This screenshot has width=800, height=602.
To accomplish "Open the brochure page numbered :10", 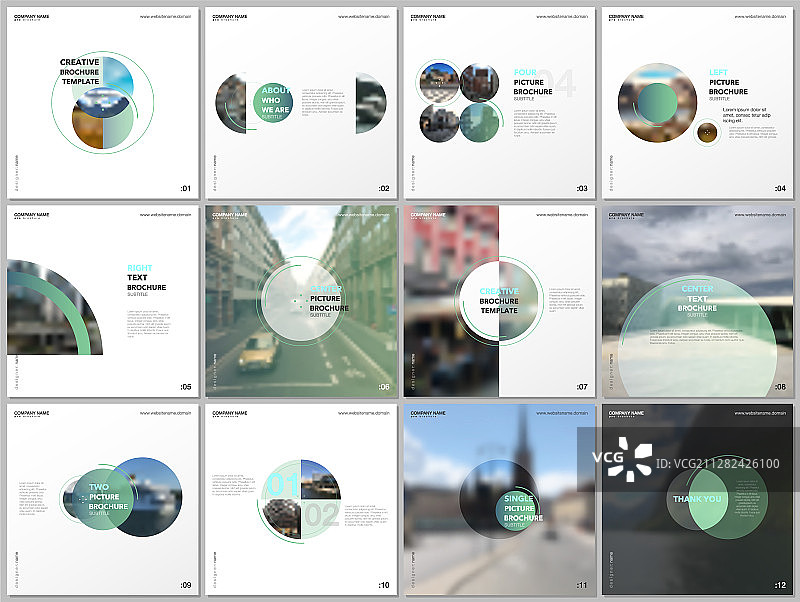I will pyautogui.click(x=301, y=499).
